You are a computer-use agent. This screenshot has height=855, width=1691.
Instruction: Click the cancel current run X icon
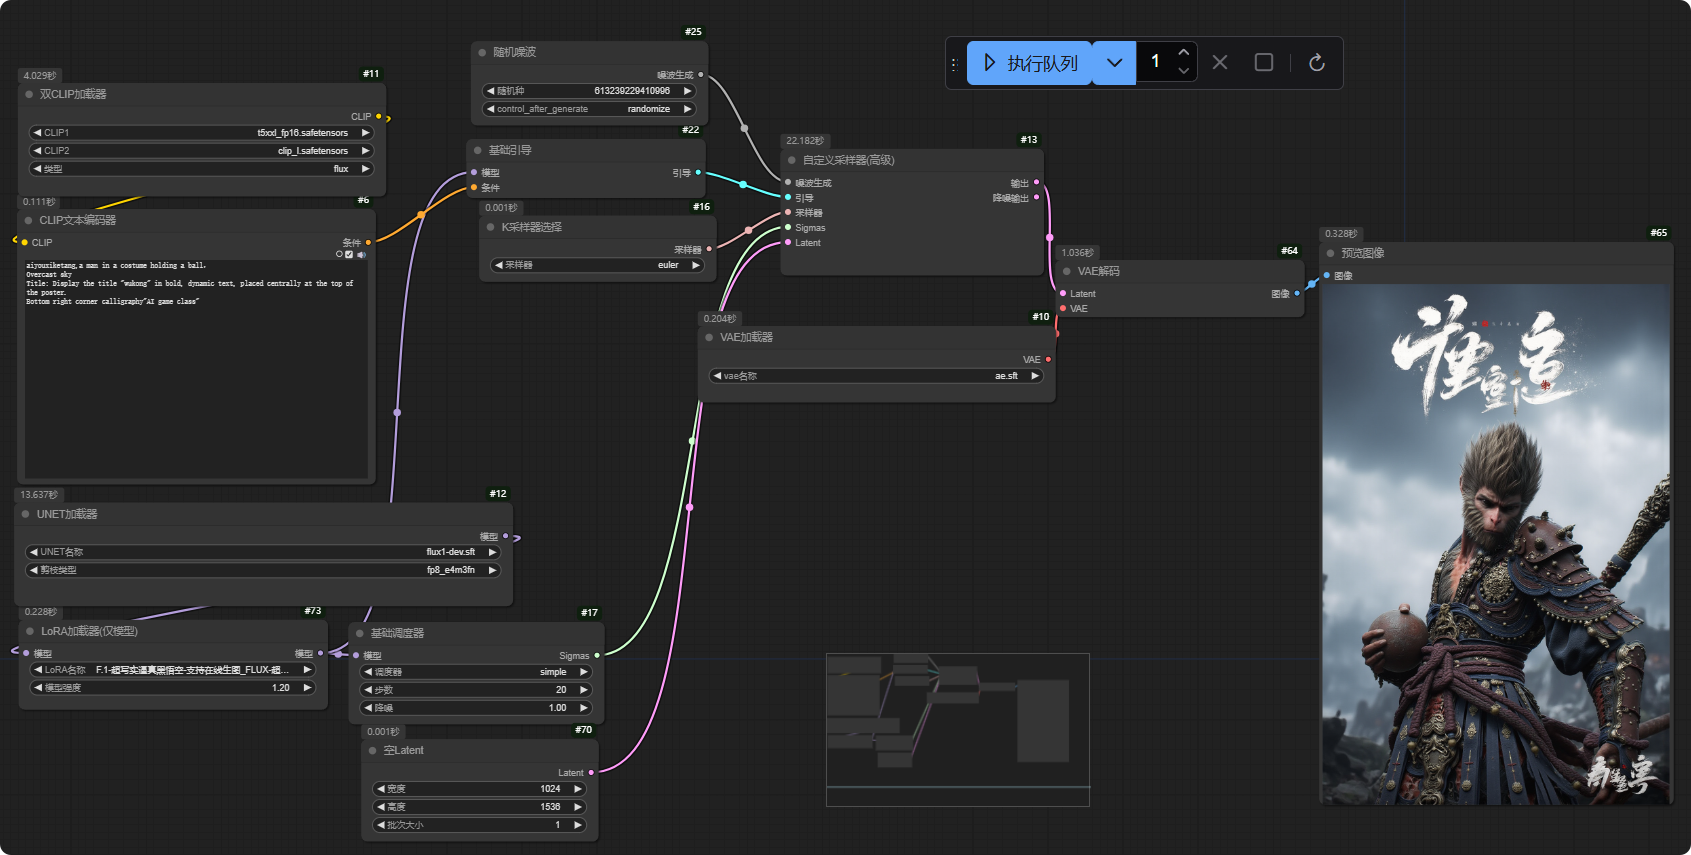click(x=1220, y=63)
